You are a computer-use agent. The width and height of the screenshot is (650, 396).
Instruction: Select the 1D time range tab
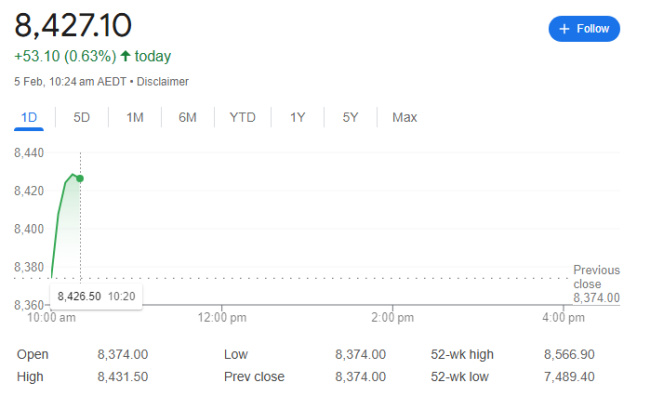29,118
